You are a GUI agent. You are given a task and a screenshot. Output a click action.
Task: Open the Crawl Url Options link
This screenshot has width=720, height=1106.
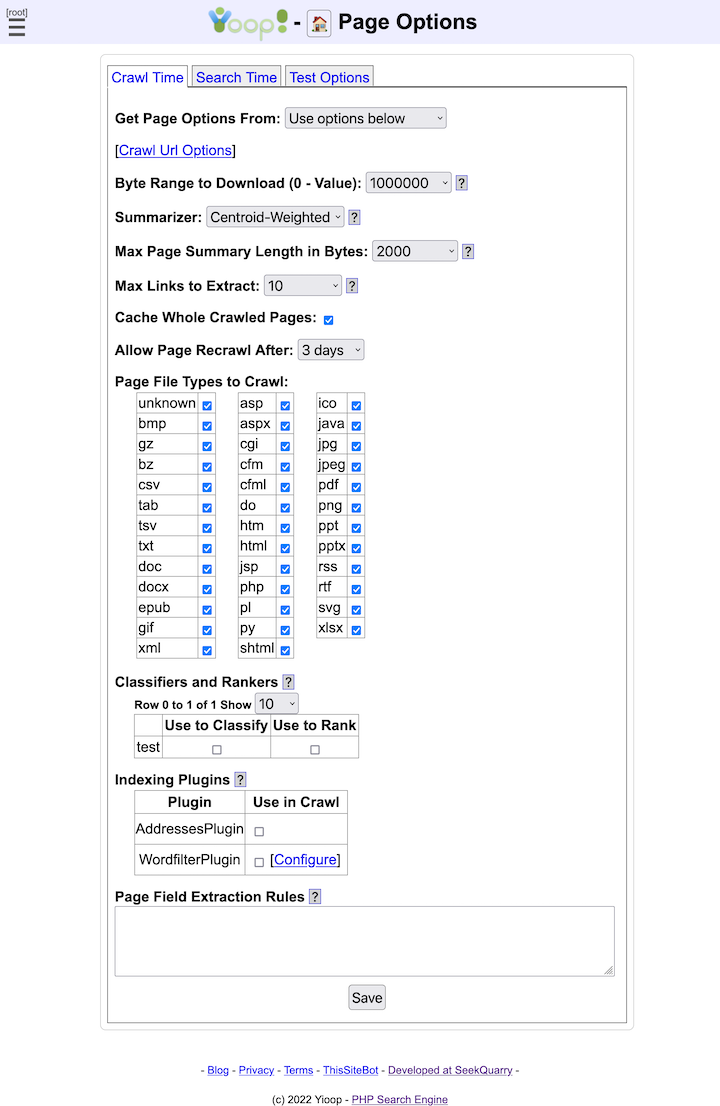[x=175, y=150]
